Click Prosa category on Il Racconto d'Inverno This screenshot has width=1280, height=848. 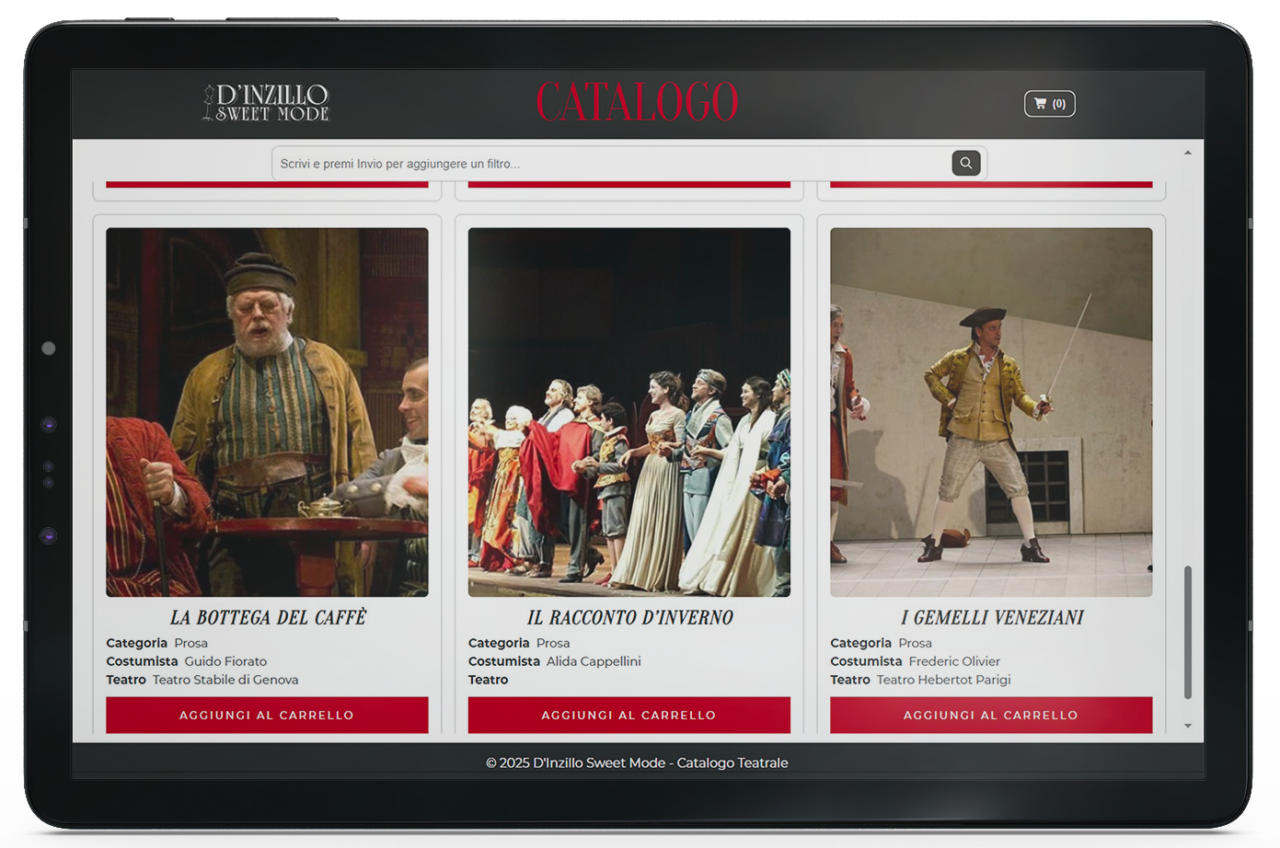click(x=553, y=643)
